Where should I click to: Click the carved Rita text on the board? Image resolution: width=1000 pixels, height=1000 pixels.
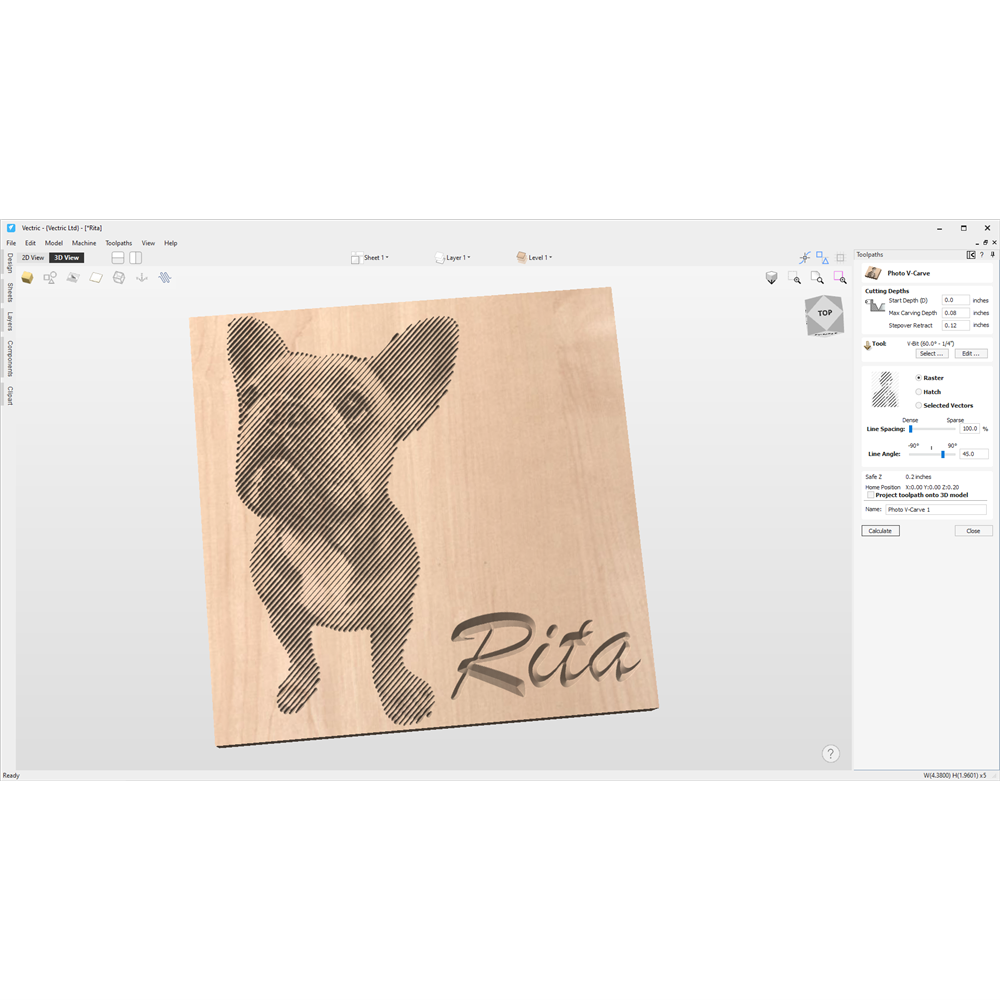[544, 654]
